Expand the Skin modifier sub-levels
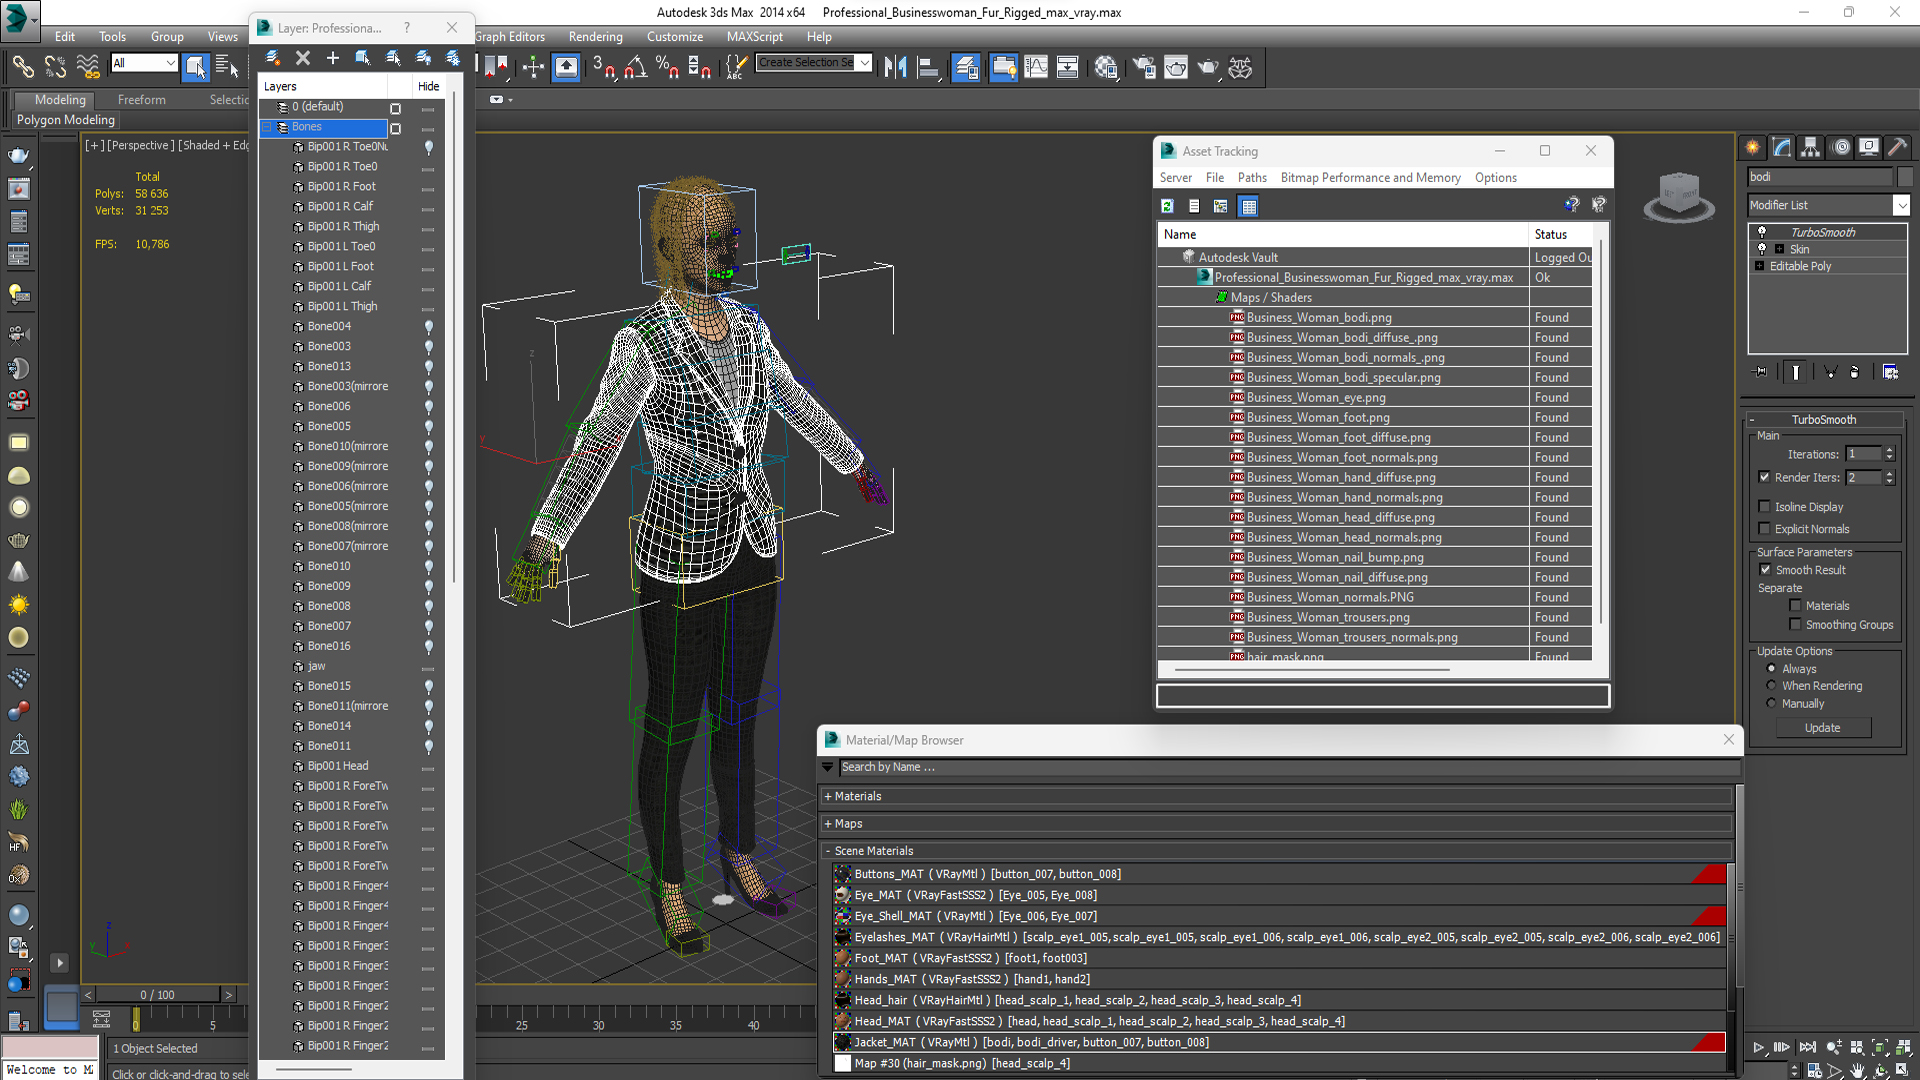Image resolution: width=1920 pixels, height=1080 pixels. pos(1779,249)
